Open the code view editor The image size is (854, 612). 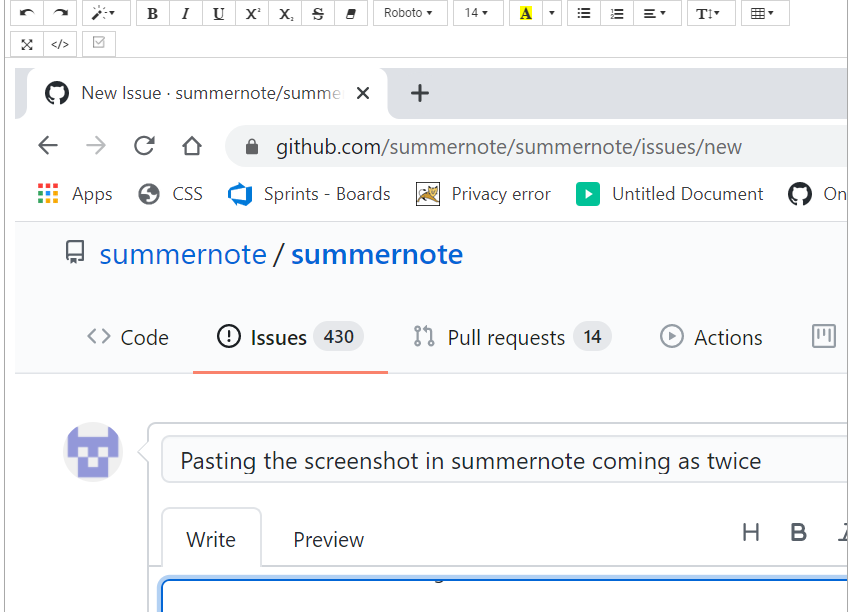coord(60,44)
